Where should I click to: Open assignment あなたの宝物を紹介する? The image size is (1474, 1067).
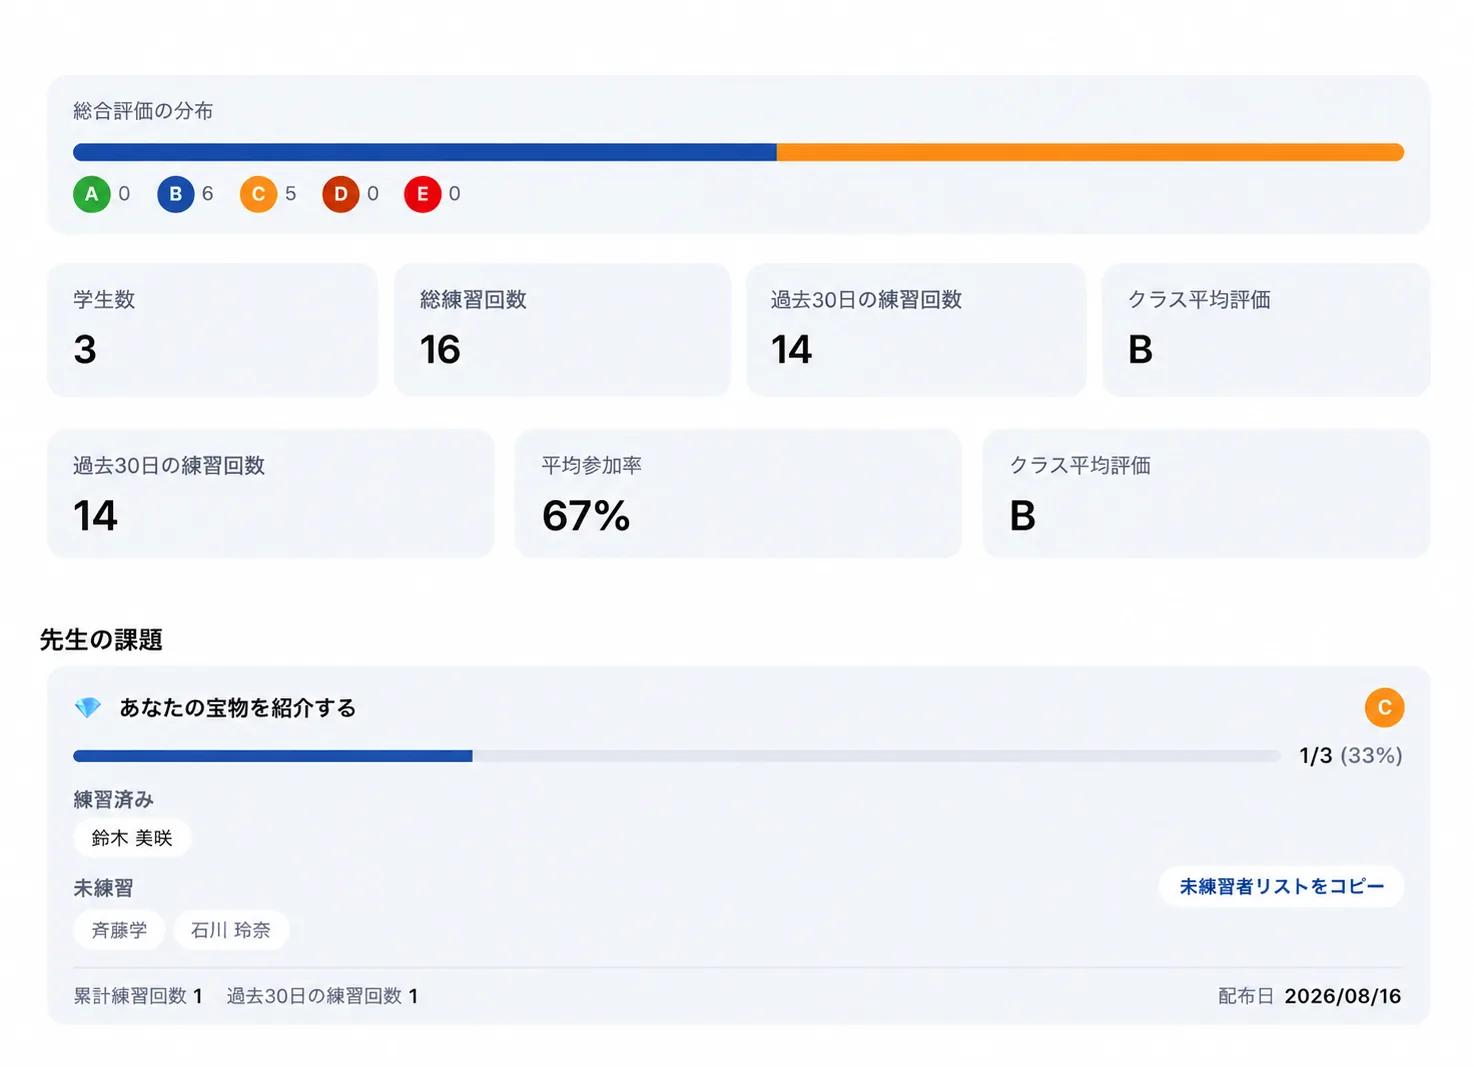coord(238,708)
